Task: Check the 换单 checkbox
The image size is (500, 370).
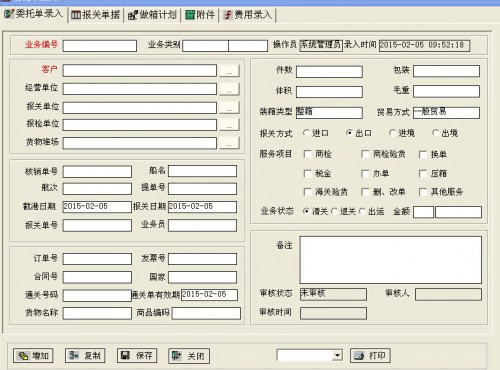Action: point(423,154)
